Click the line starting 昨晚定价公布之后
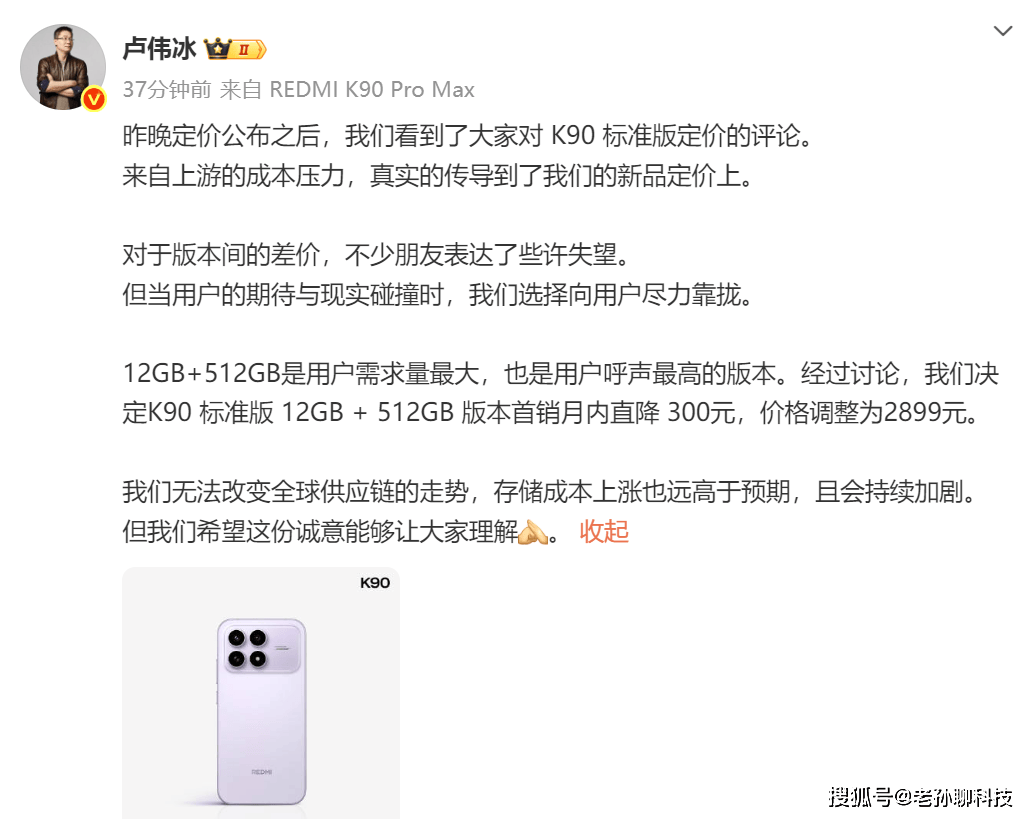This screenshot has width=1035, height=819. tap(467, 136)
